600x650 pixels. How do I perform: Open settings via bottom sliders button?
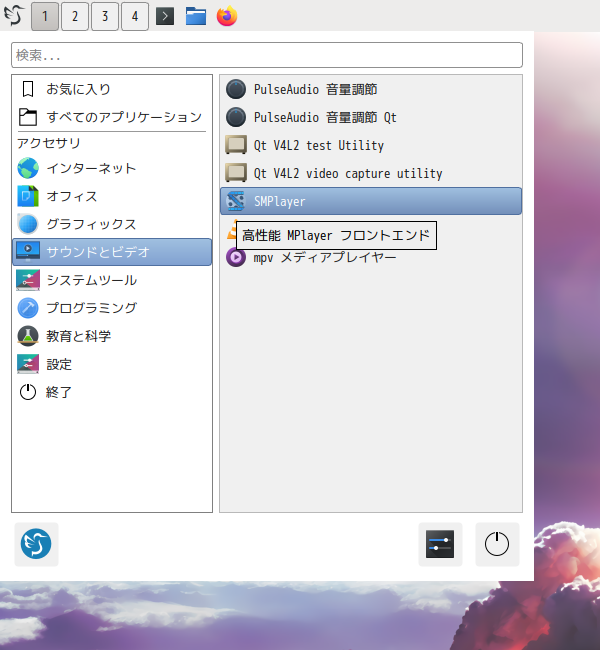pos(440,544)
